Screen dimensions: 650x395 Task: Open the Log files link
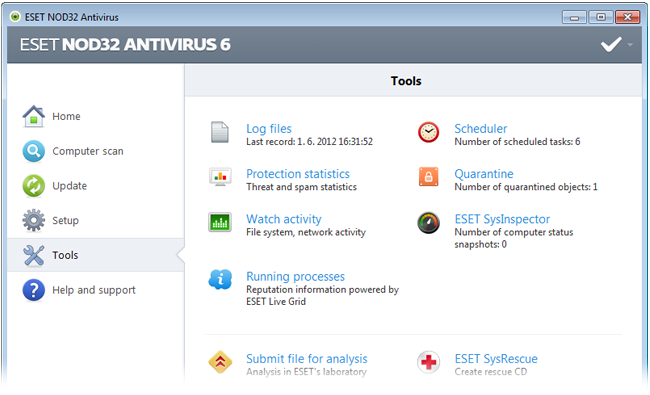(x=269, y=129)
